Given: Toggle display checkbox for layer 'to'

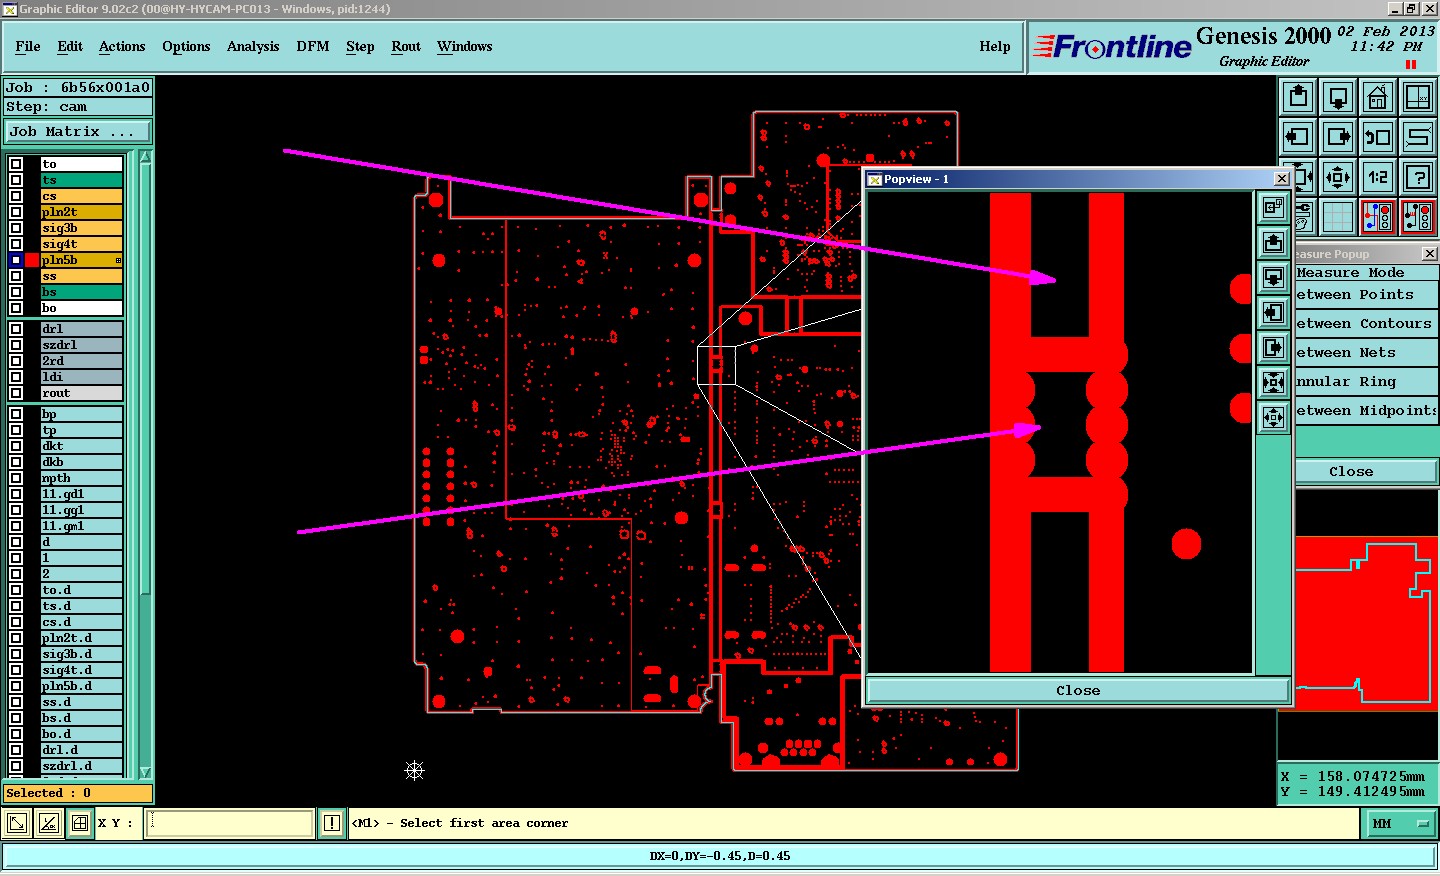Looking at the screenshot, I should pyautogui.click(x=16, y=164).
